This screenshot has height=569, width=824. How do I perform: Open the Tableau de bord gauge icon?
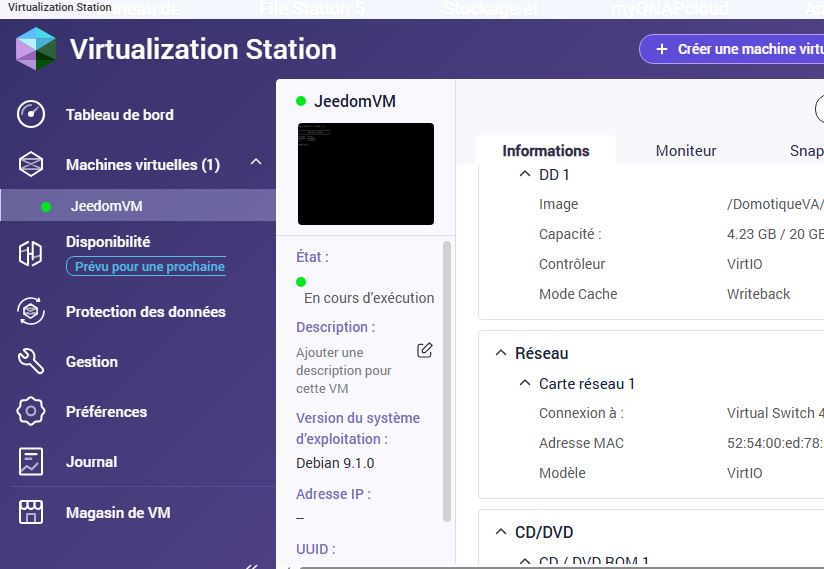tap(31, 114)
